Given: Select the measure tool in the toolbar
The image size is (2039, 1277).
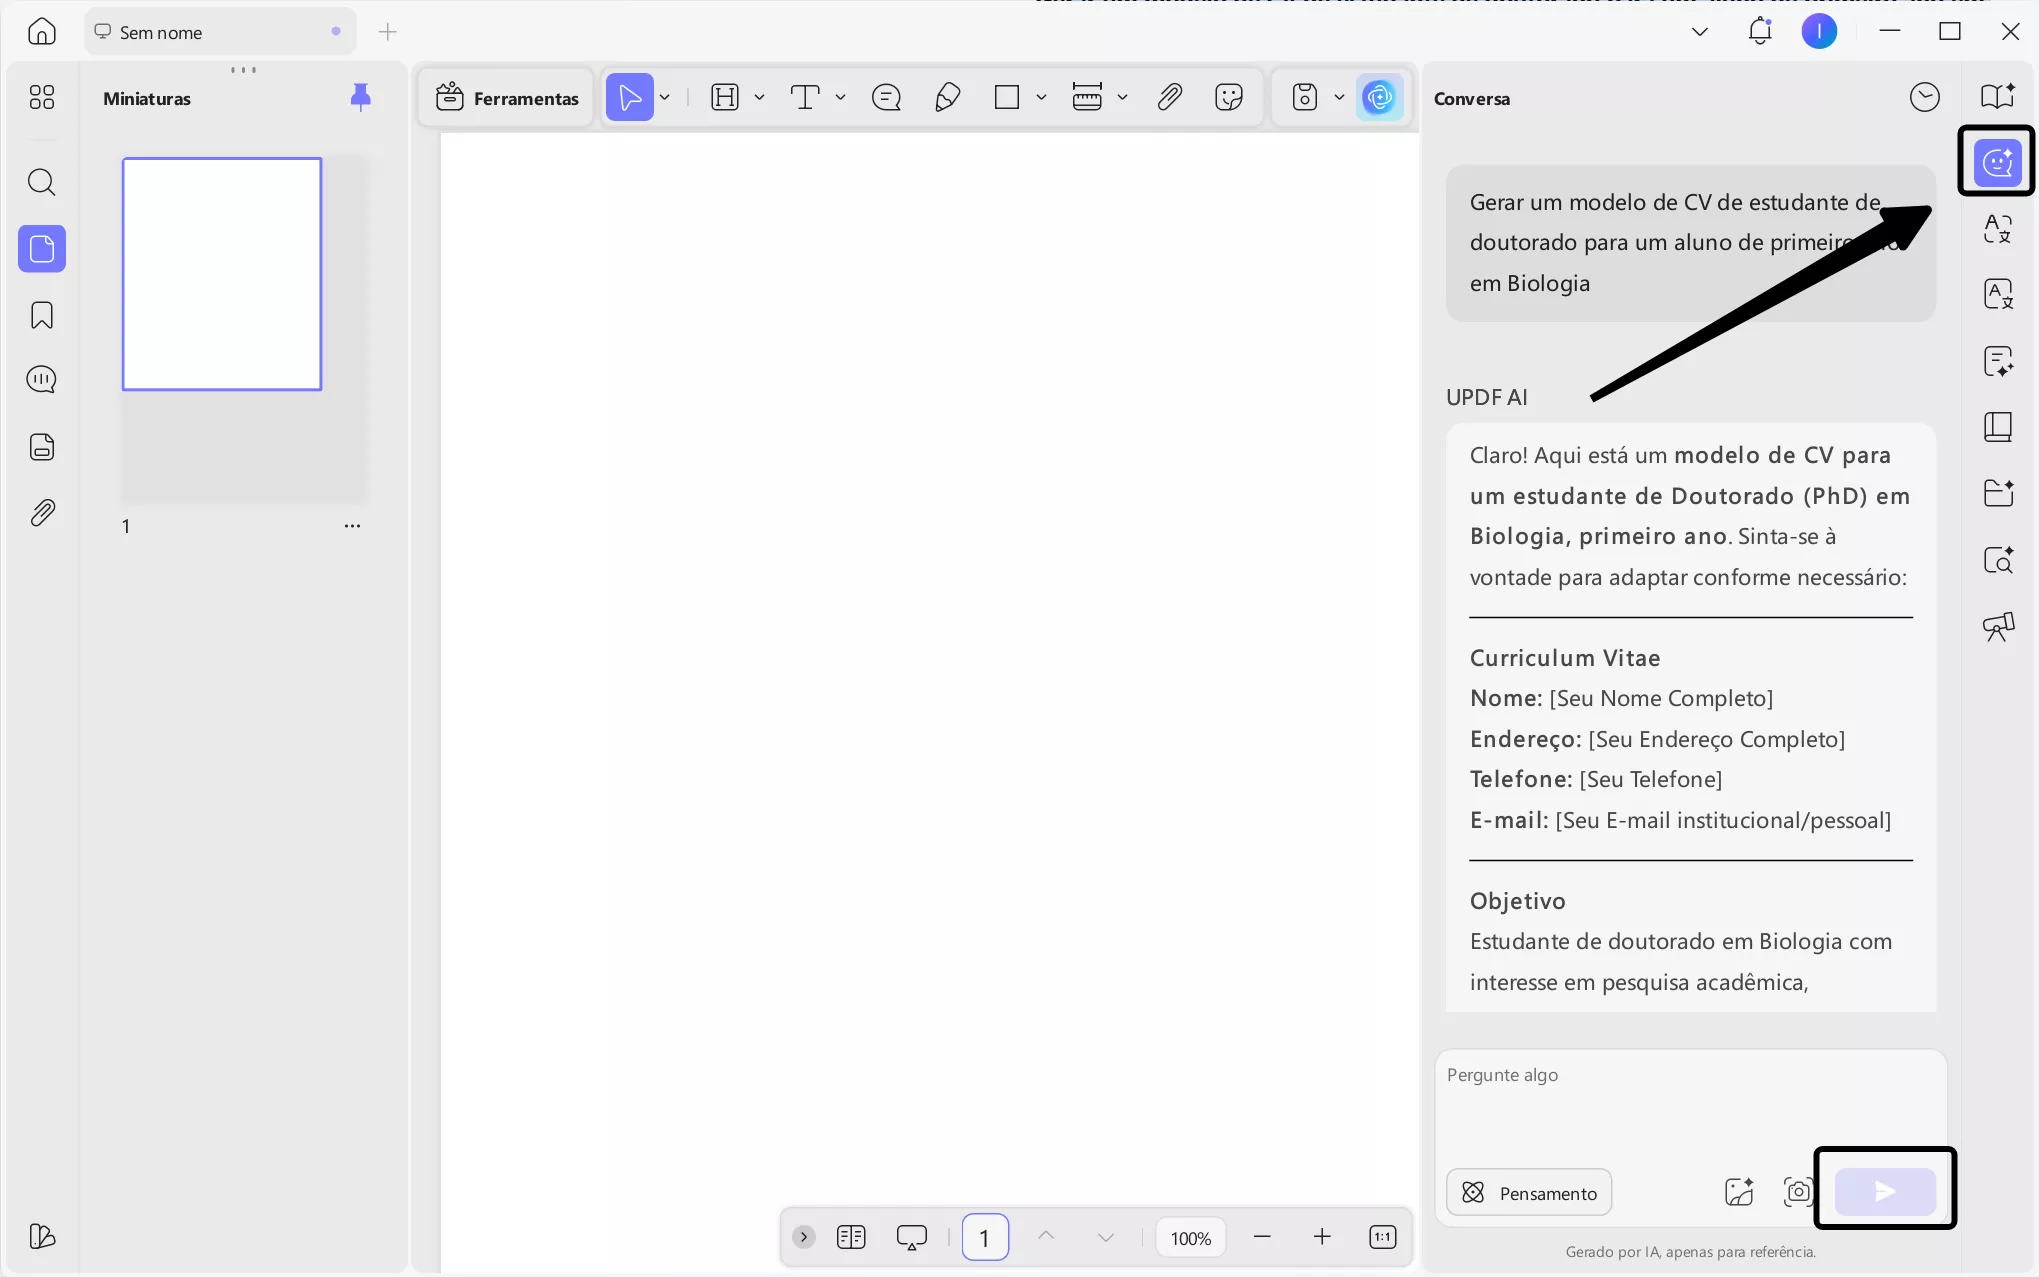Looking at the screenshot, I should tap(1088, 96).
